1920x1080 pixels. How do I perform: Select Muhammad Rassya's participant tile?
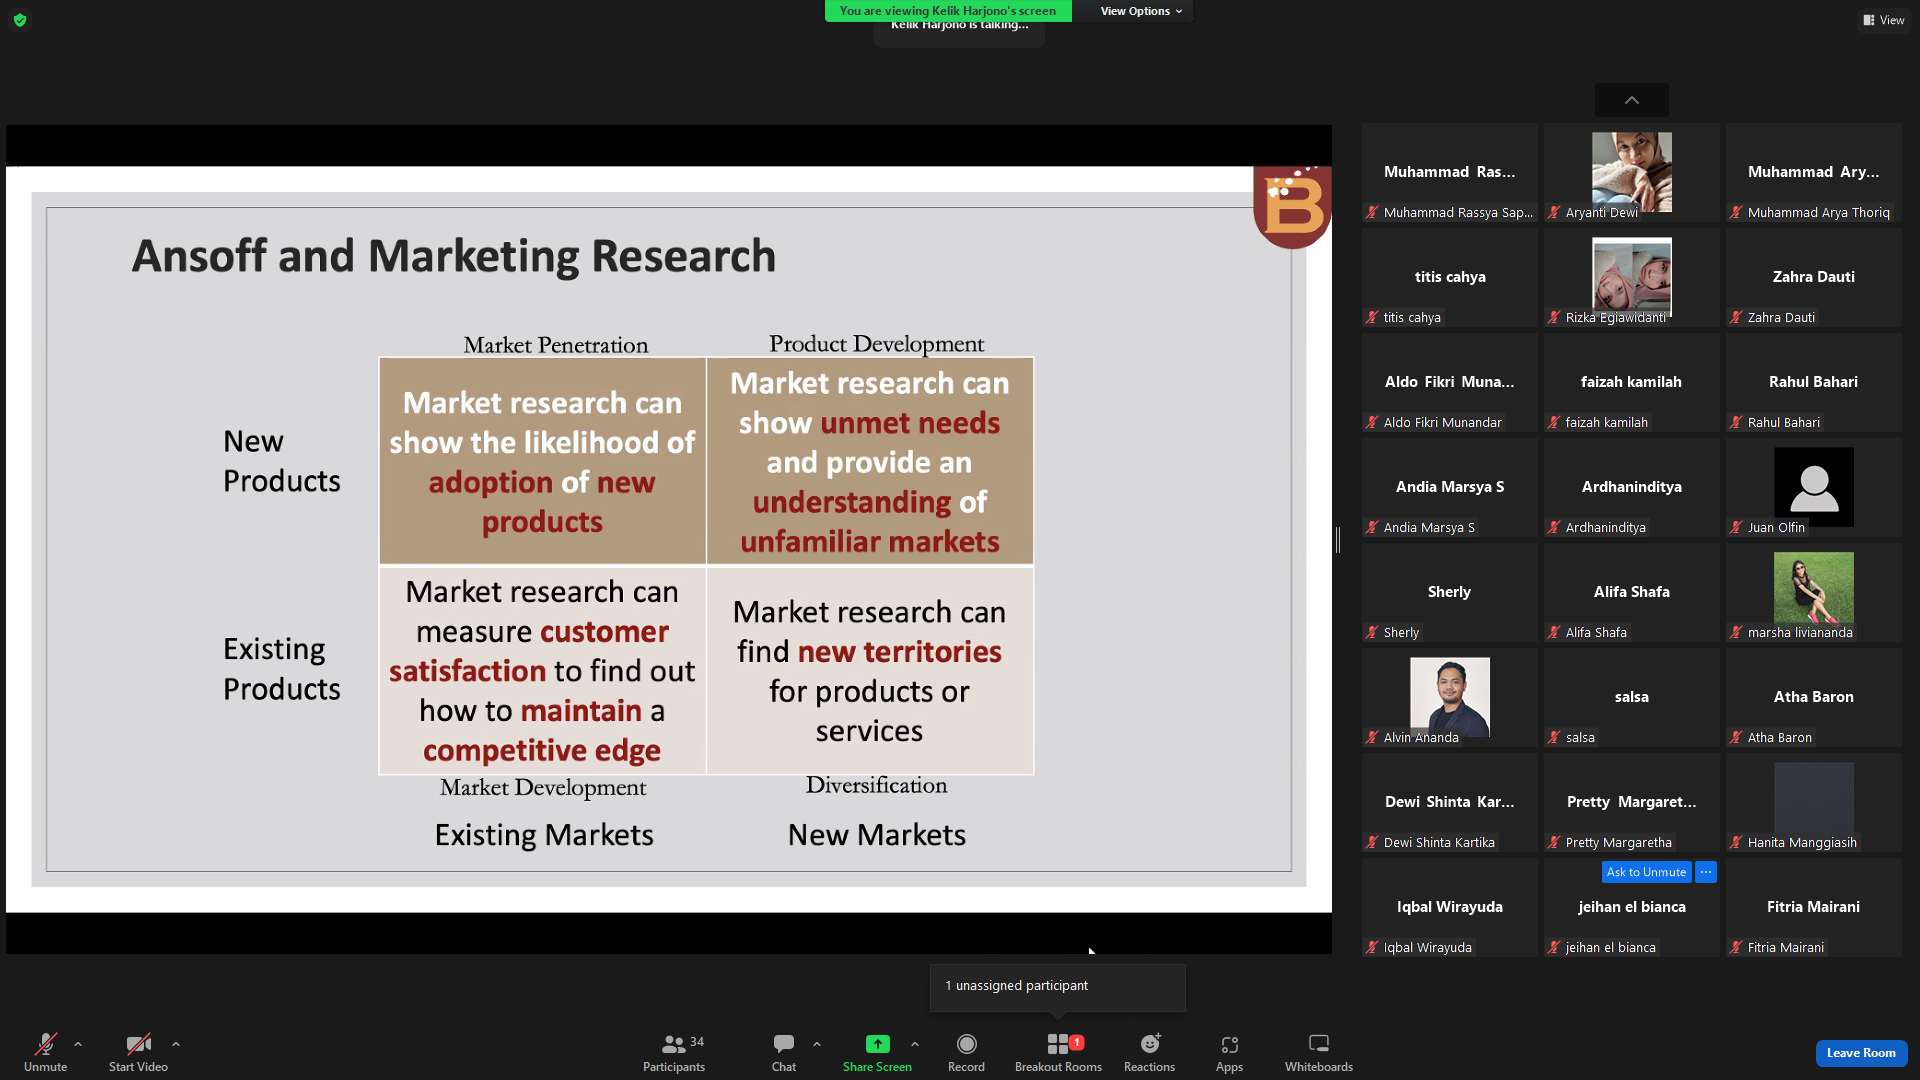point(1450,172)
